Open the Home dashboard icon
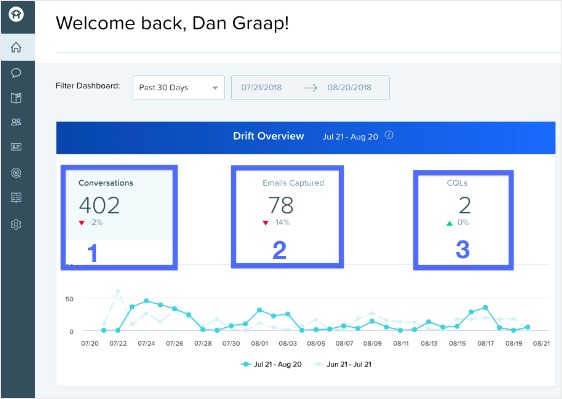Viewport: 562px width, 399px height. [16, 47]
